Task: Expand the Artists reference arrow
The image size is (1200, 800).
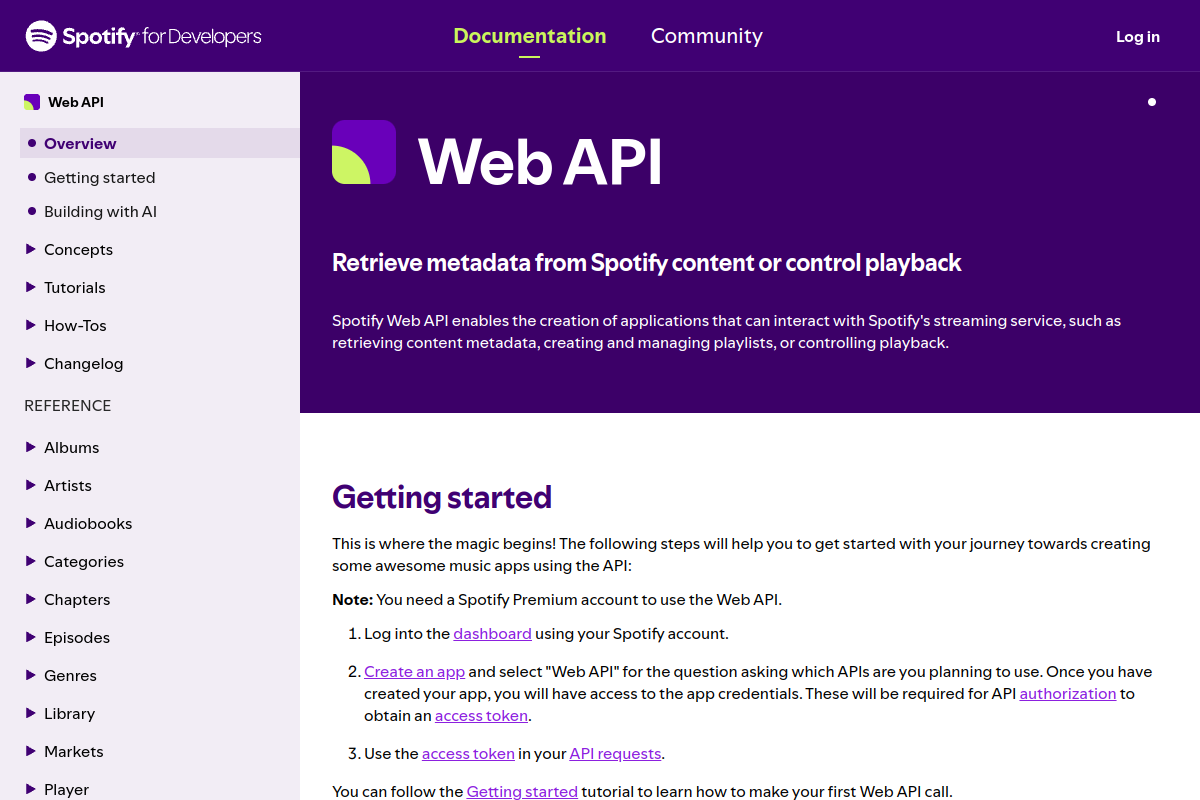Action: 31,485
